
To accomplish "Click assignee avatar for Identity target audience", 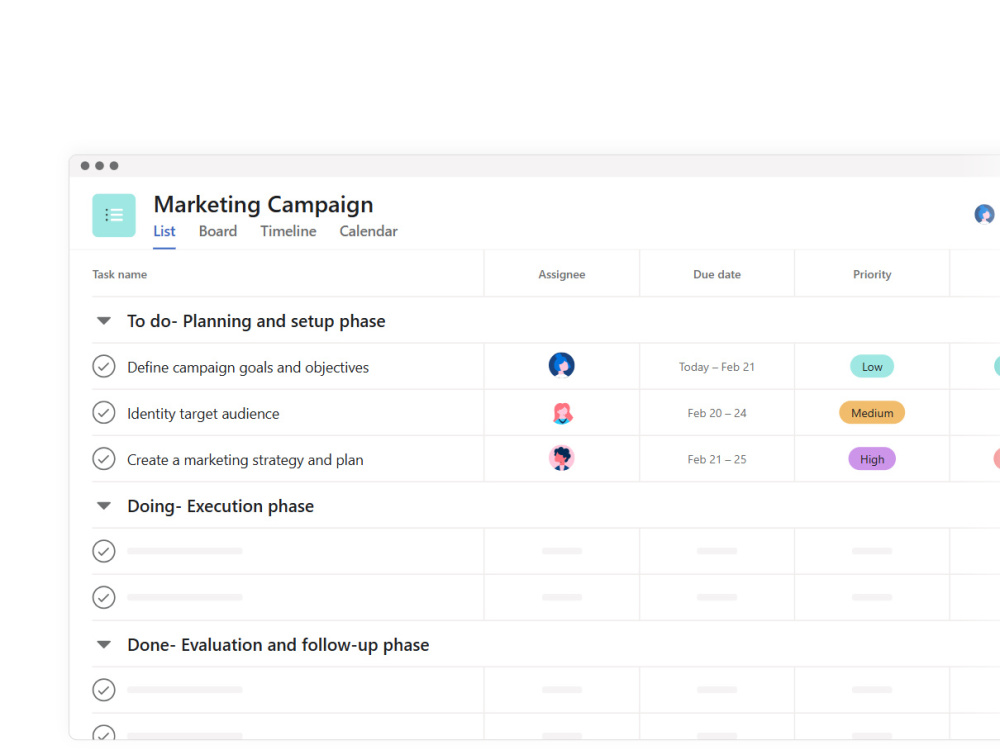I will click(x=561, y=413).
